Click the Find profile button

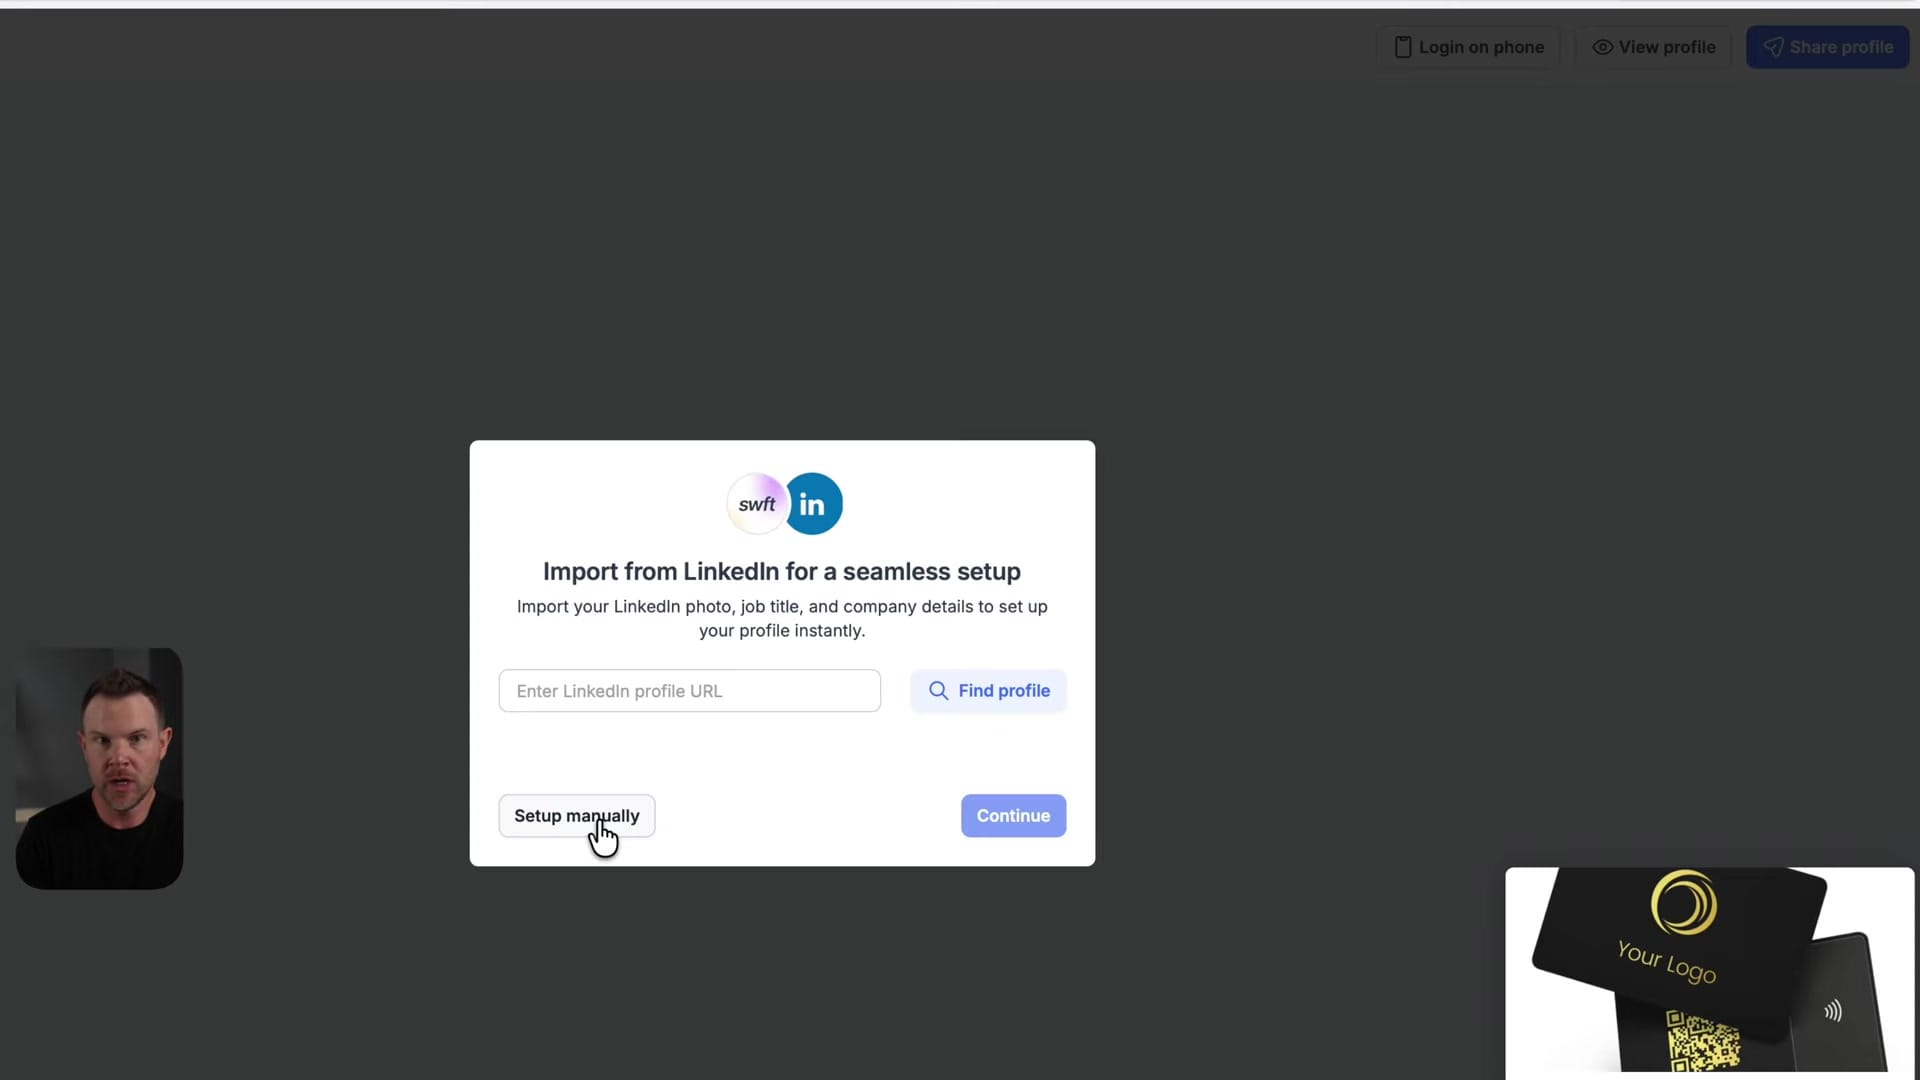pyautogui.click(x=988, y=691)
